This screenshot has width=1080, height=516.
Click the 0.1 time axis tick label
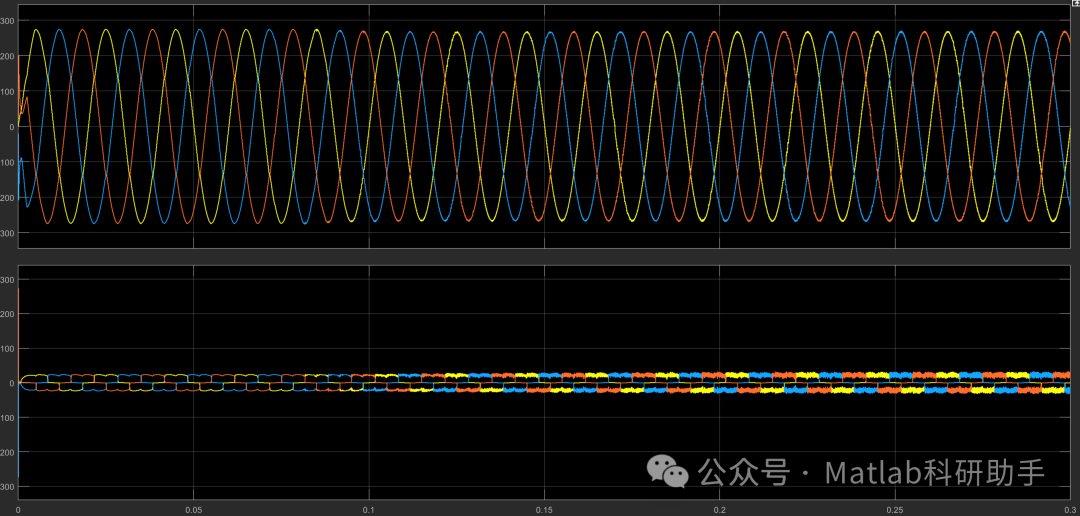coord(369,510)
